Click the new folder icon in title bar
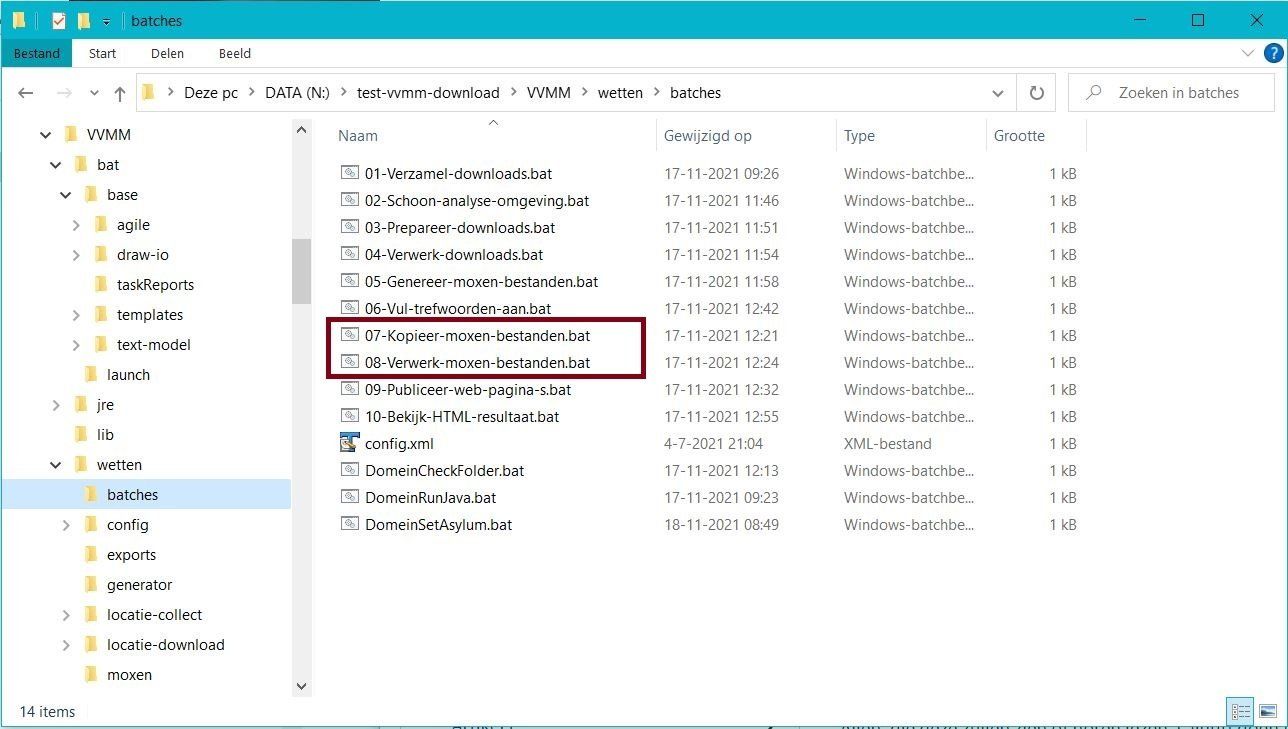This screenshot has height=729, width=1288. pyautogui.click(x=84, y=20)
